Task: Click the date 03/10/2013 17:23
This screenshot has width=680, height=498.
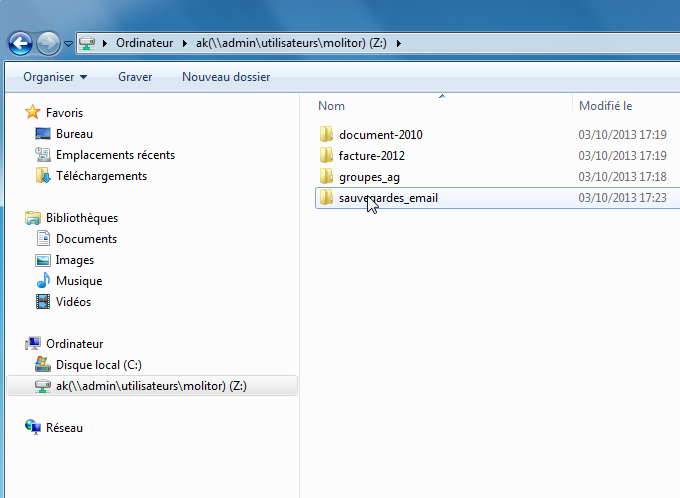Action: (622, 198)
